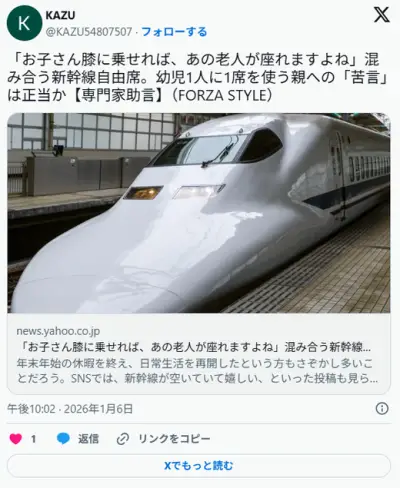Viewport: 400px width, 488px height.
Task: Open the link card article headline
Action: pos(194,347)
